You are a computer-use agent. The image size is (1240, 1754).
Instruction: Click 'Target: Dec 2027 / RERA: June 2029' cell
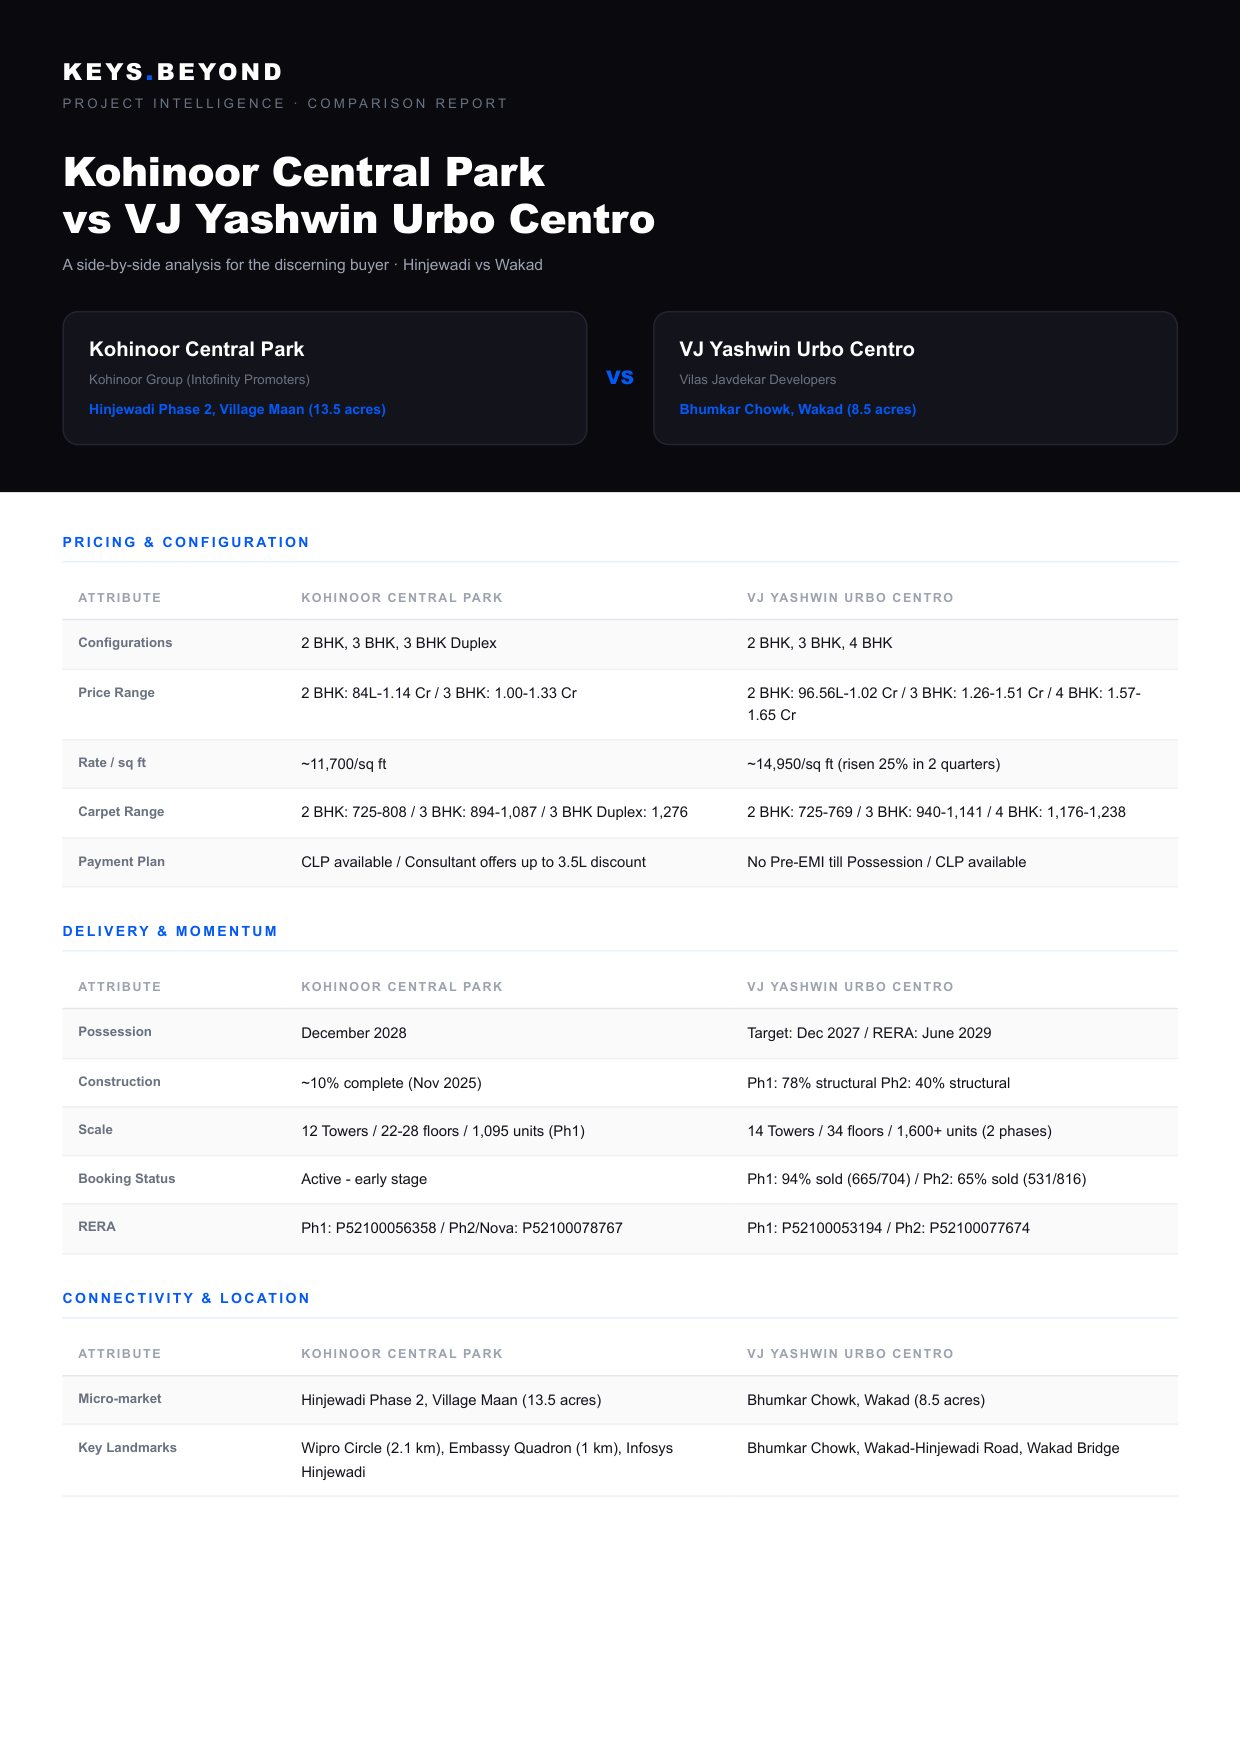(869, 1033)
